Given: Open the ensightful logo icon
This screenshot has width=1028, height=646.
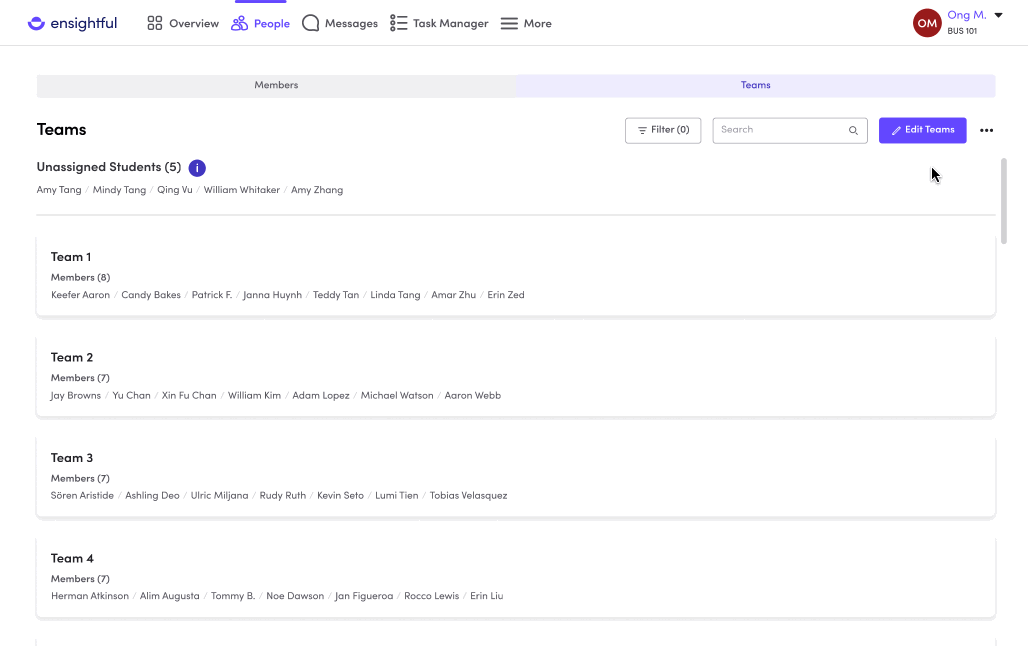Looking at the screenshot, I should click(35, 23).
